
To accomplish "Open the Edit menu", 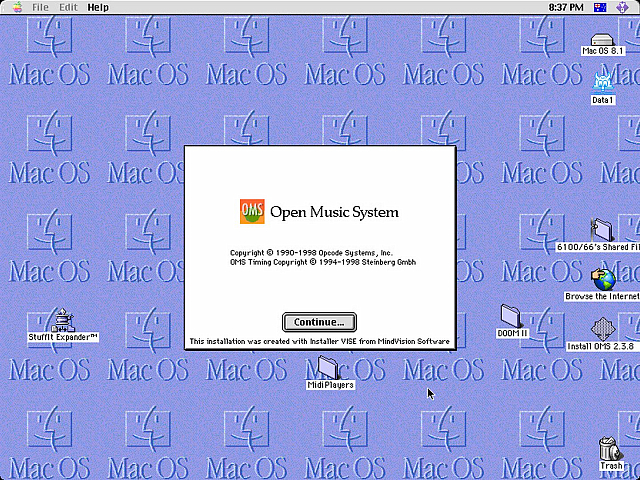I will click(68, 7).
